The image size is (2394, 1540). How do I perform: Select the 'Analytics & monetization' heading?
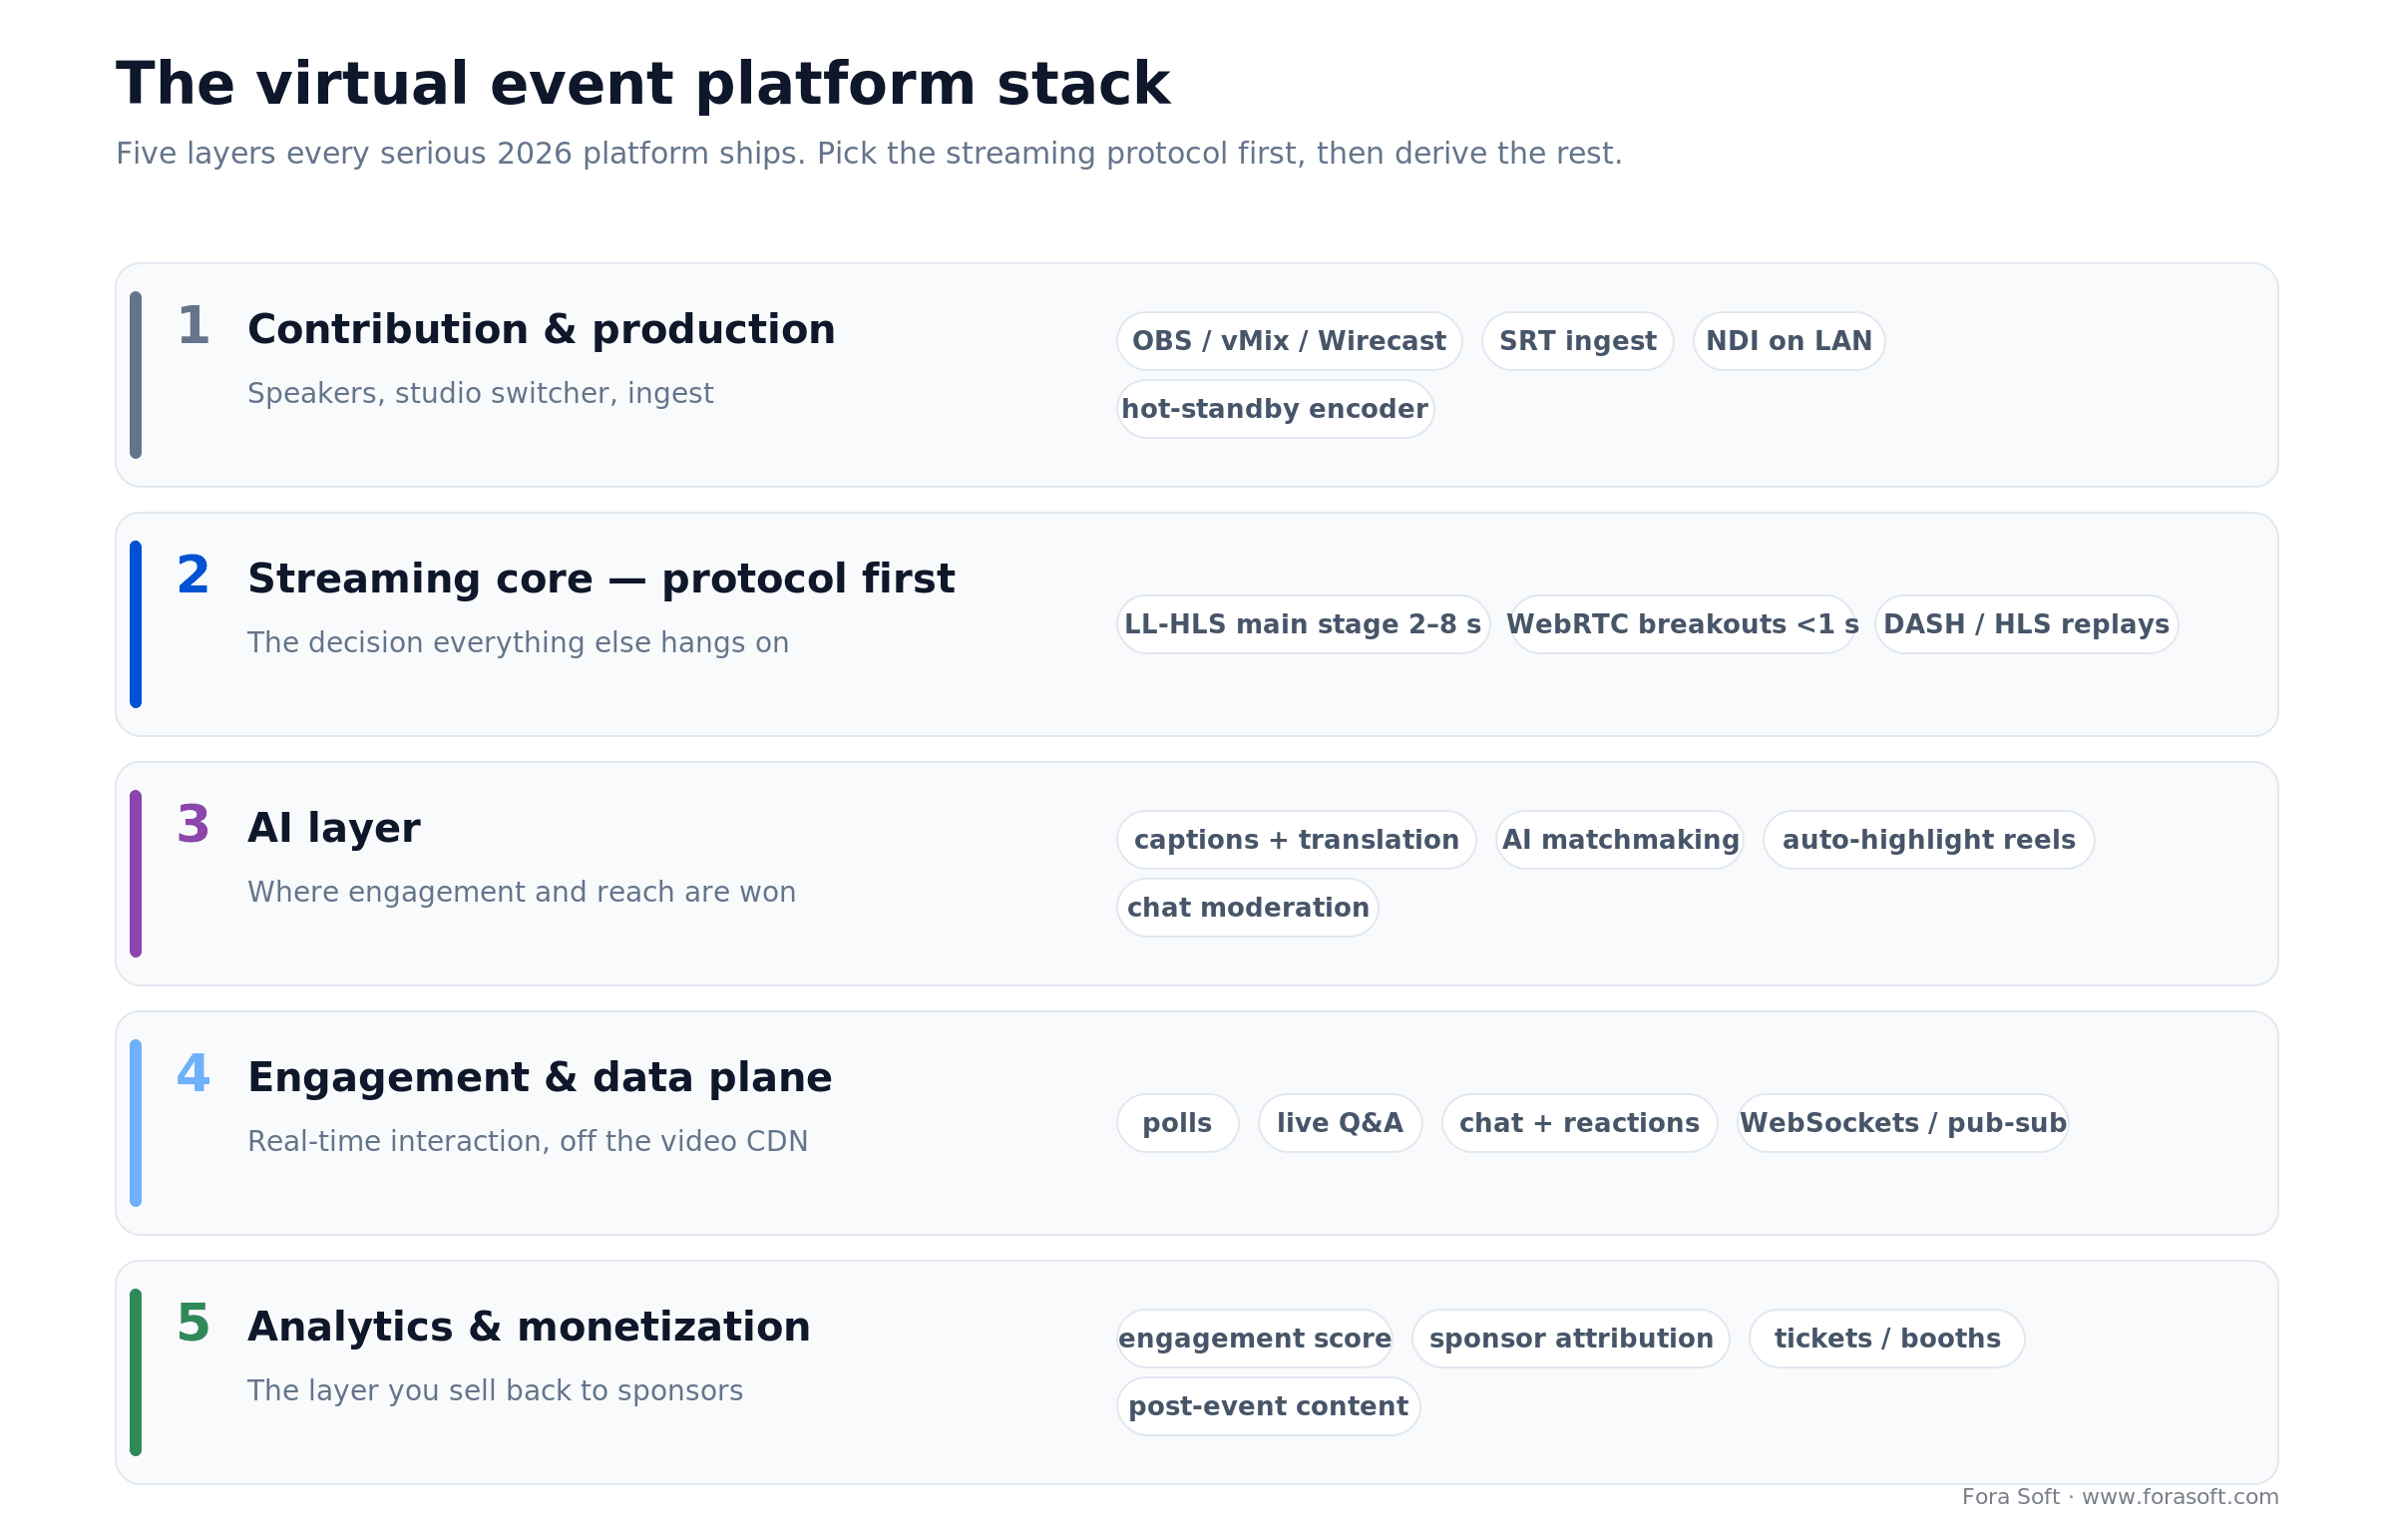click(x=528, y=1327)
